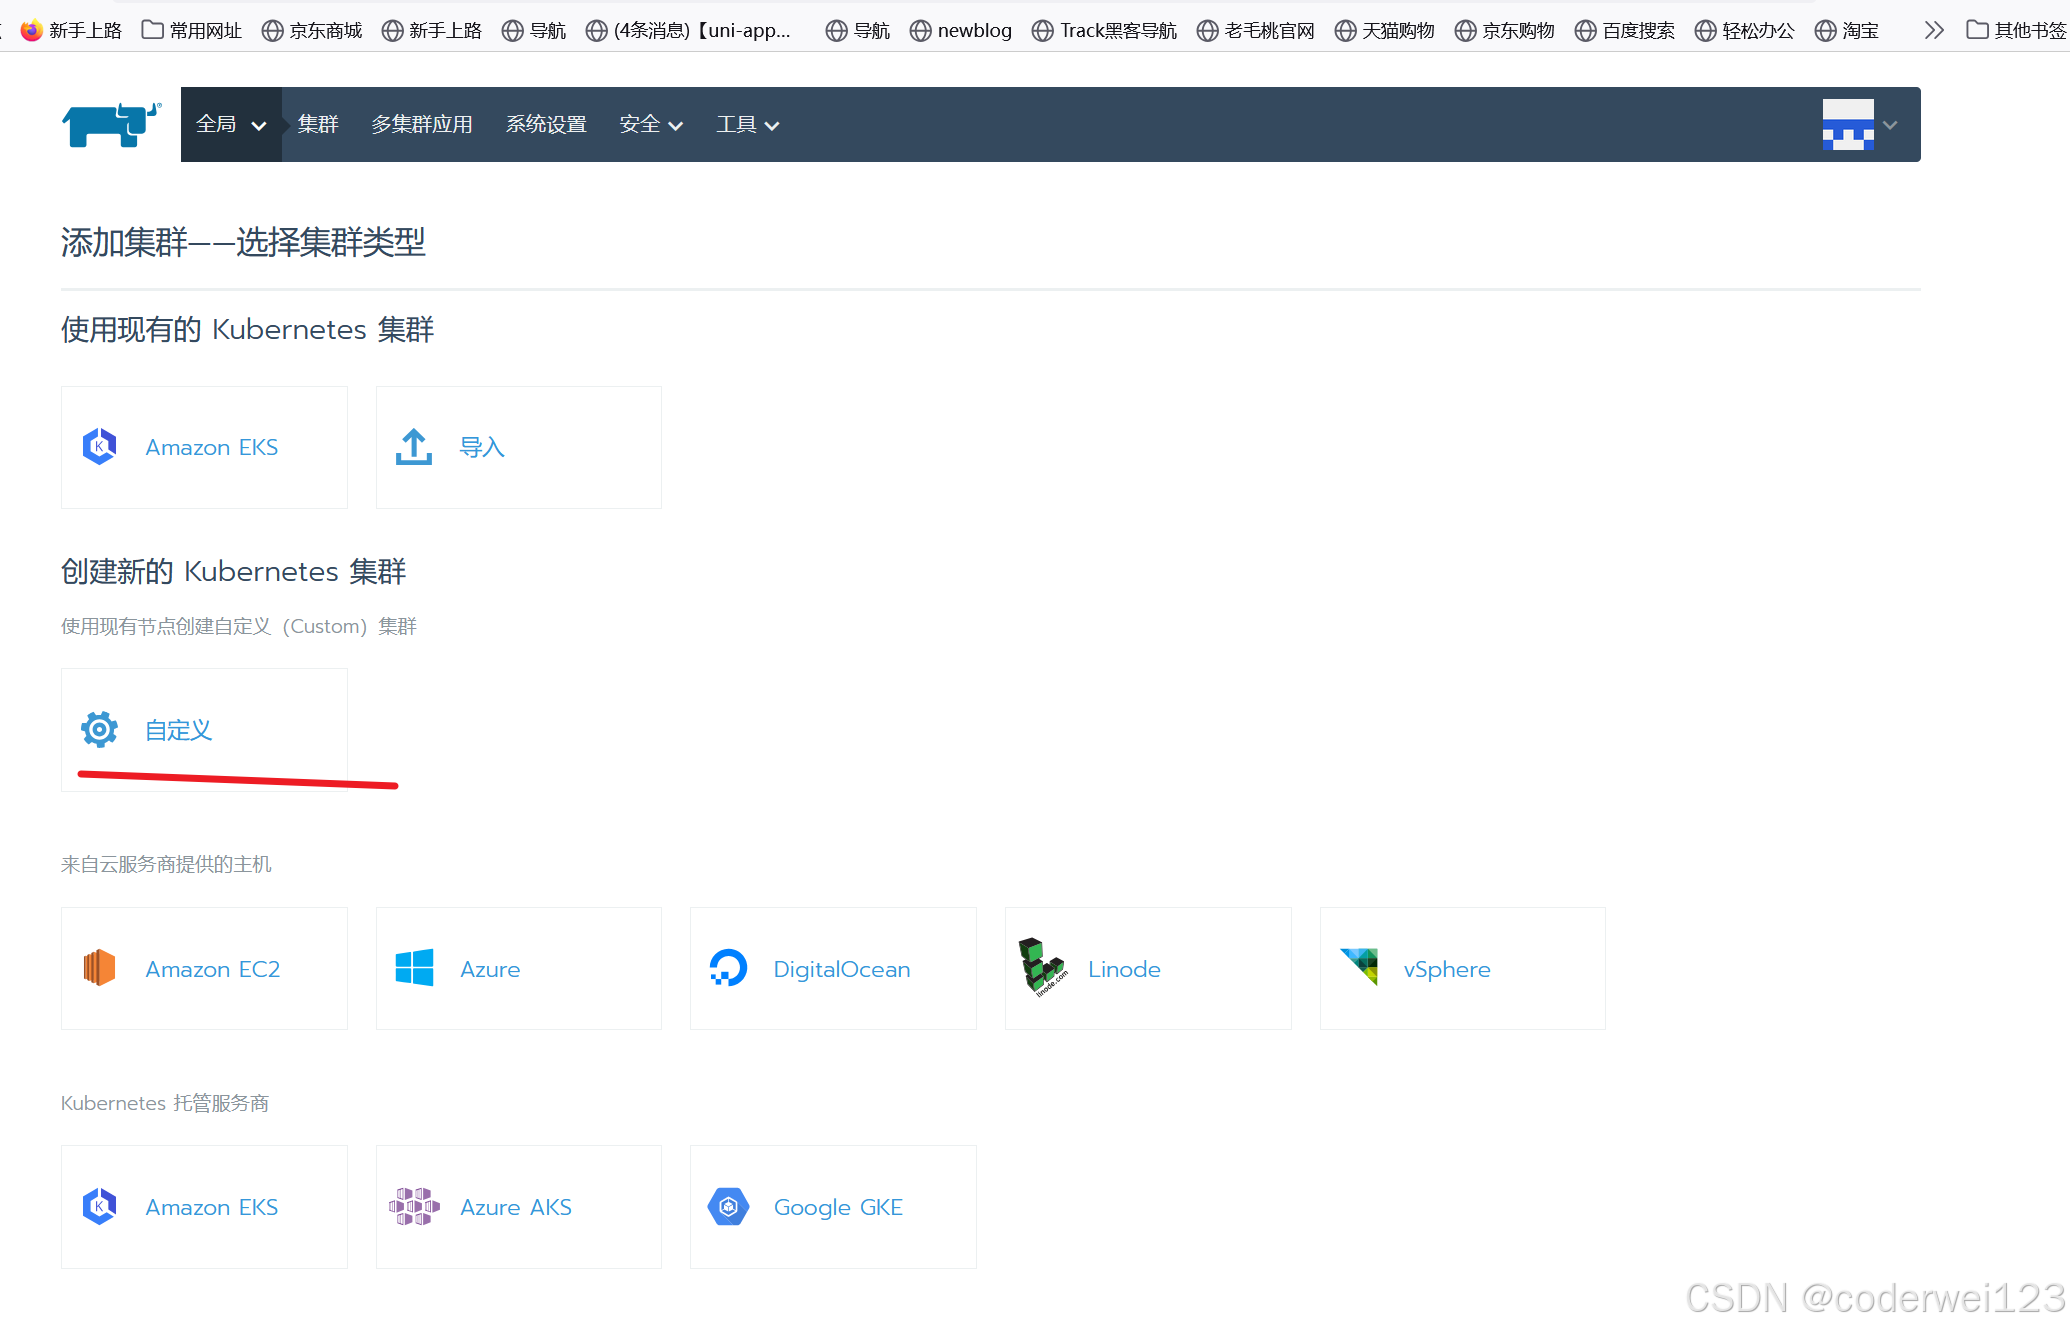
Task: Open the 安全 security dropdown menu
Action: tap(650, 125)
